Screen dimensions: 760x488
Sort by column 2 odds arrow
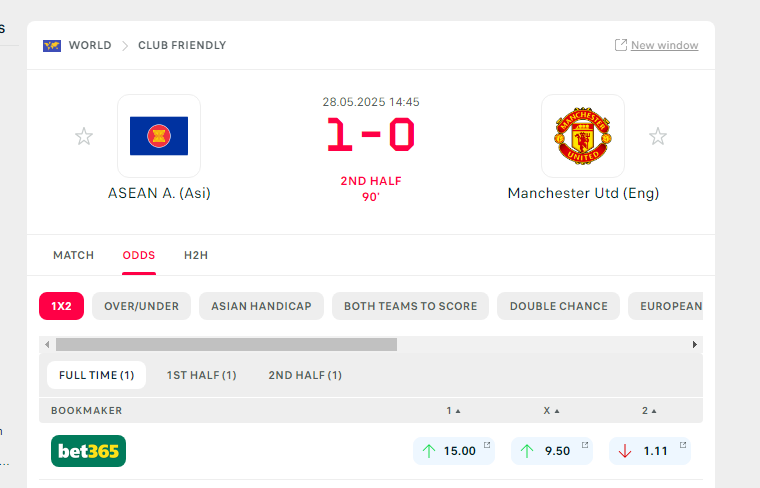[x=654, y=411]
